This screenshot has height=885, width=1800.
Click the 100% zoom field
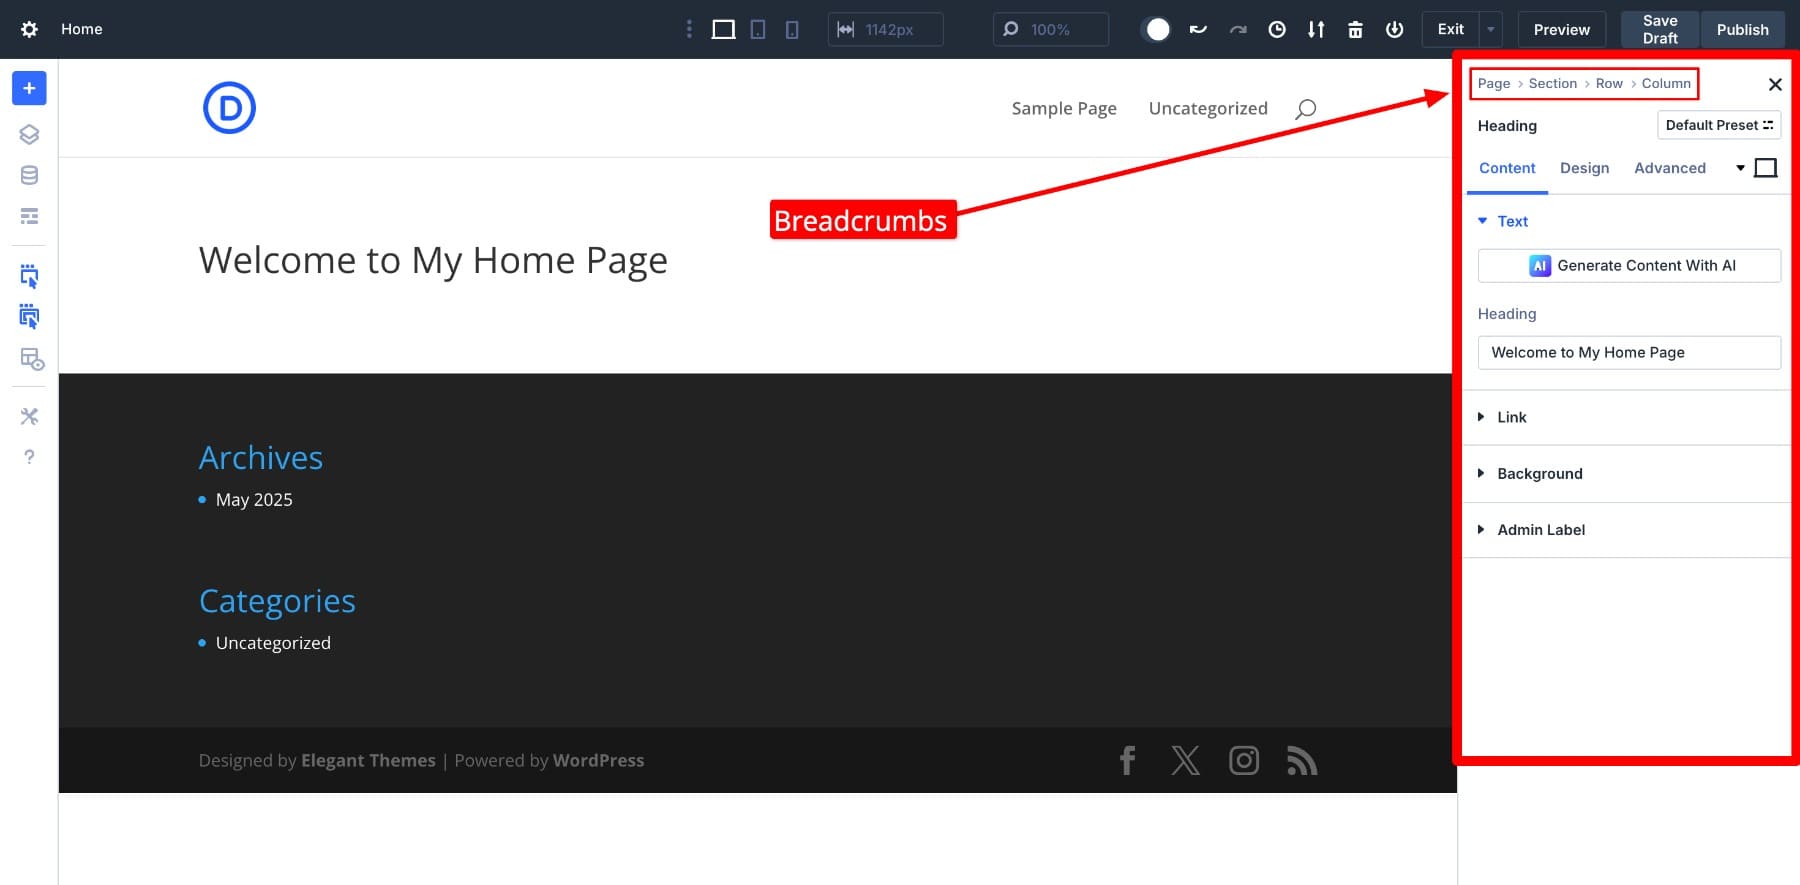[1050, 29]
